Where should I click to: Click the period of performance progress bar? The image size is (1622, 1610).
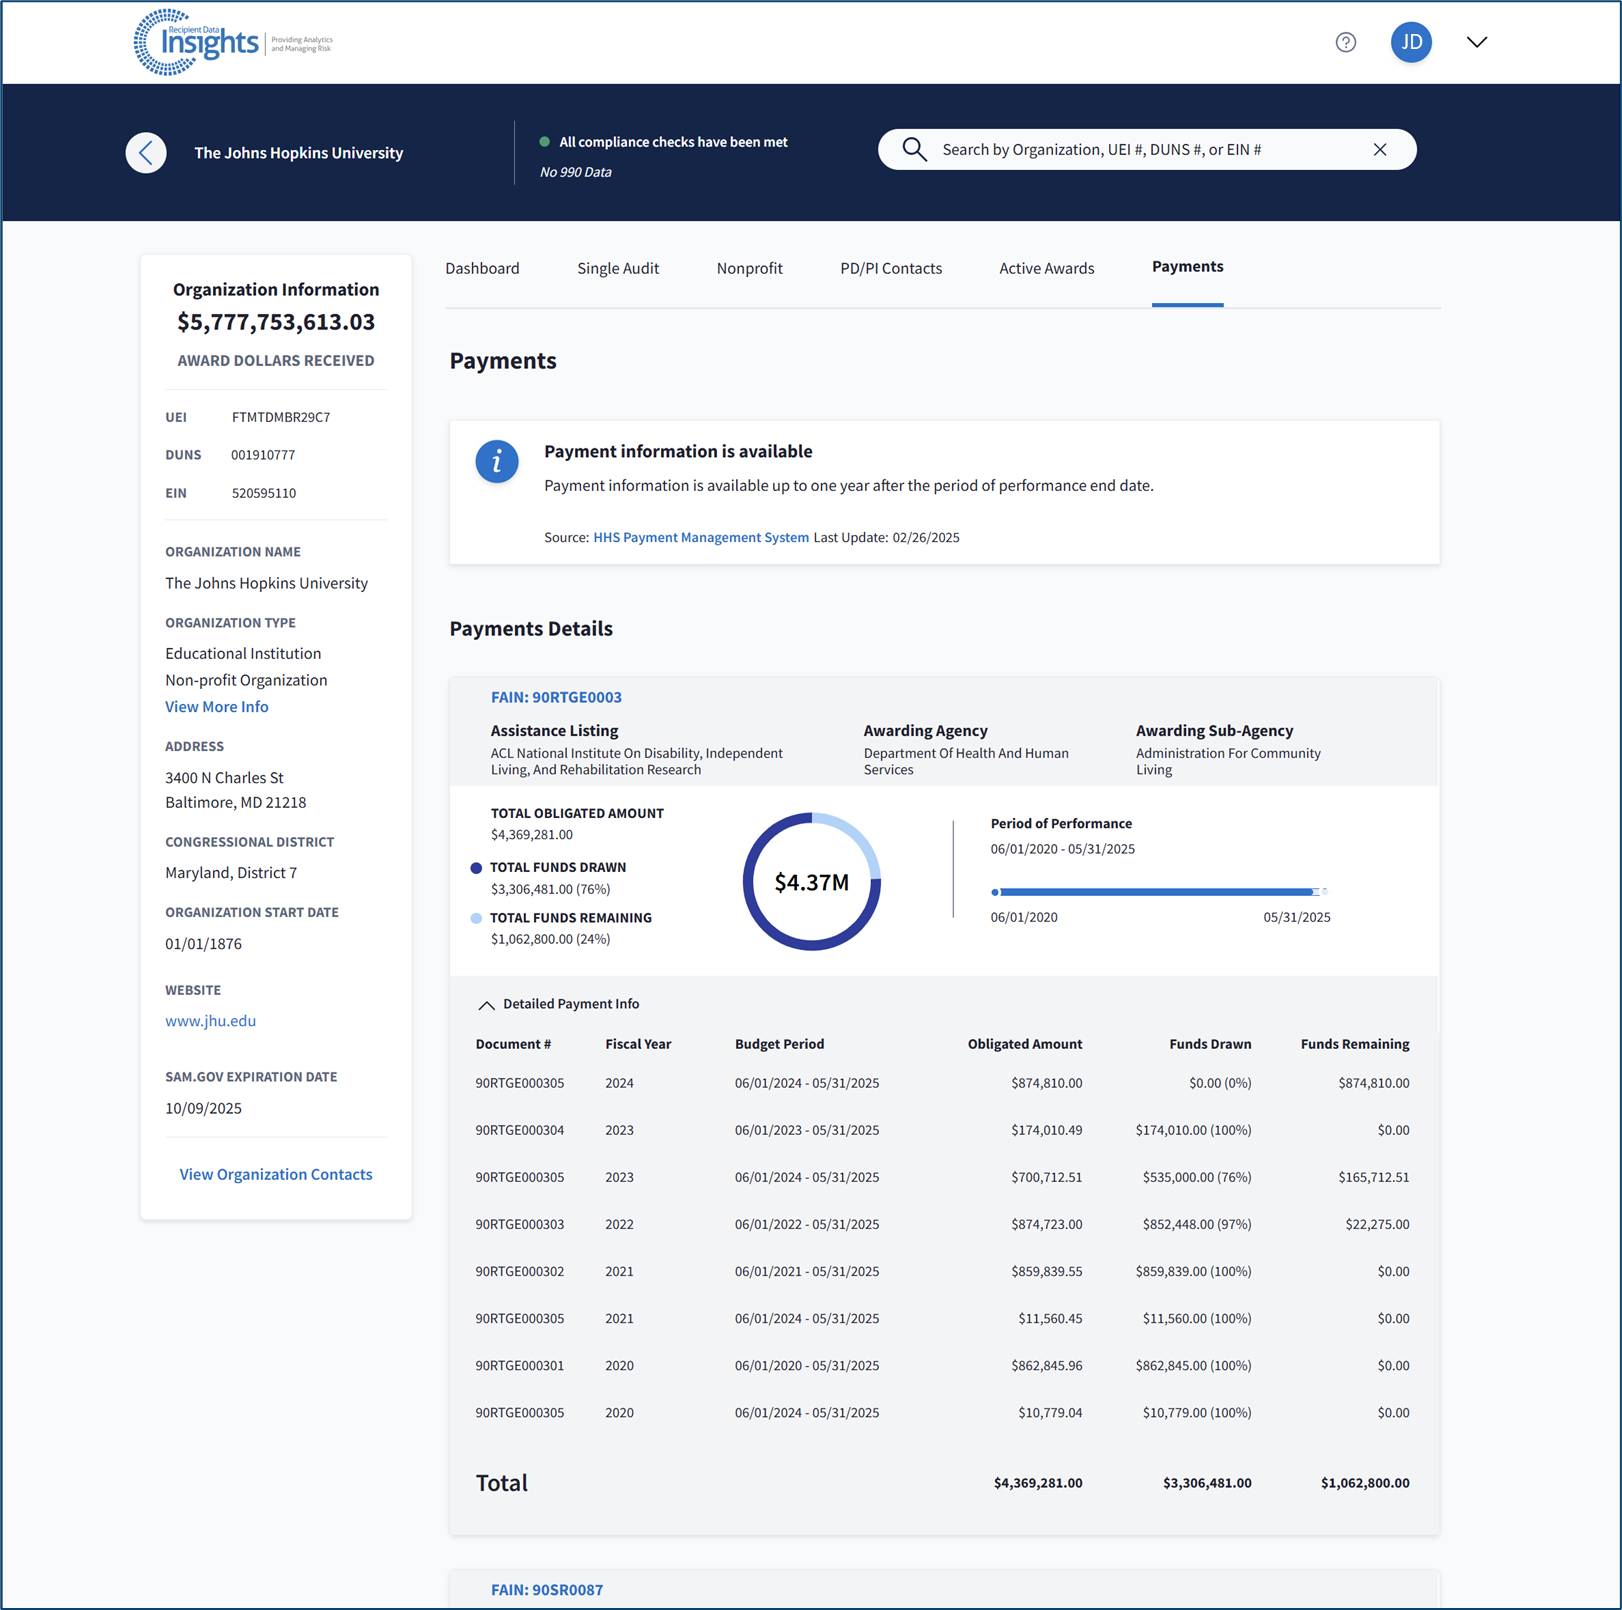pos(1158,891)
